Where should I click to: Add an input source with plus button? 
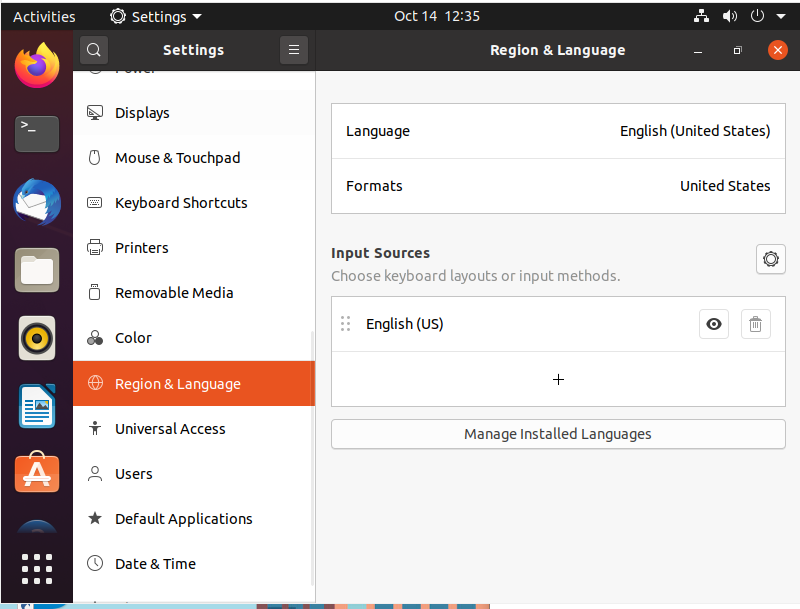coord(558,380)
